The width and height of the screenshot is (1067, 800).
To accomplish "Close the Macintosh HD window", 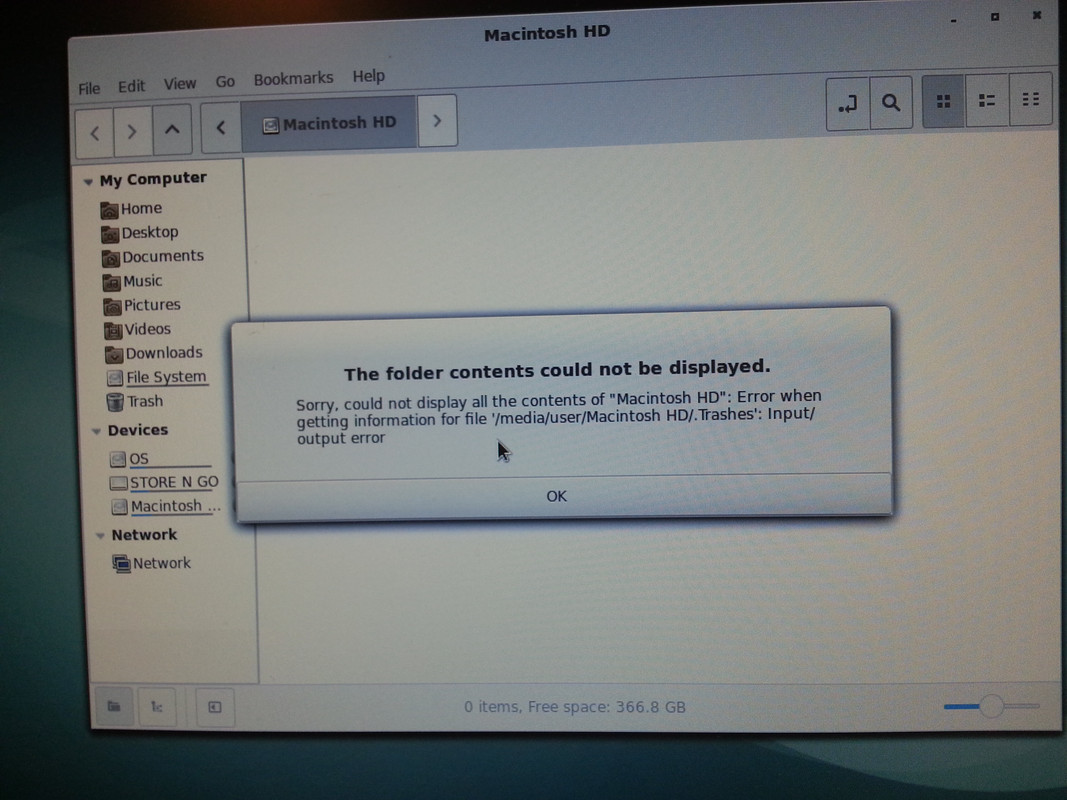I will point(1036,15).
